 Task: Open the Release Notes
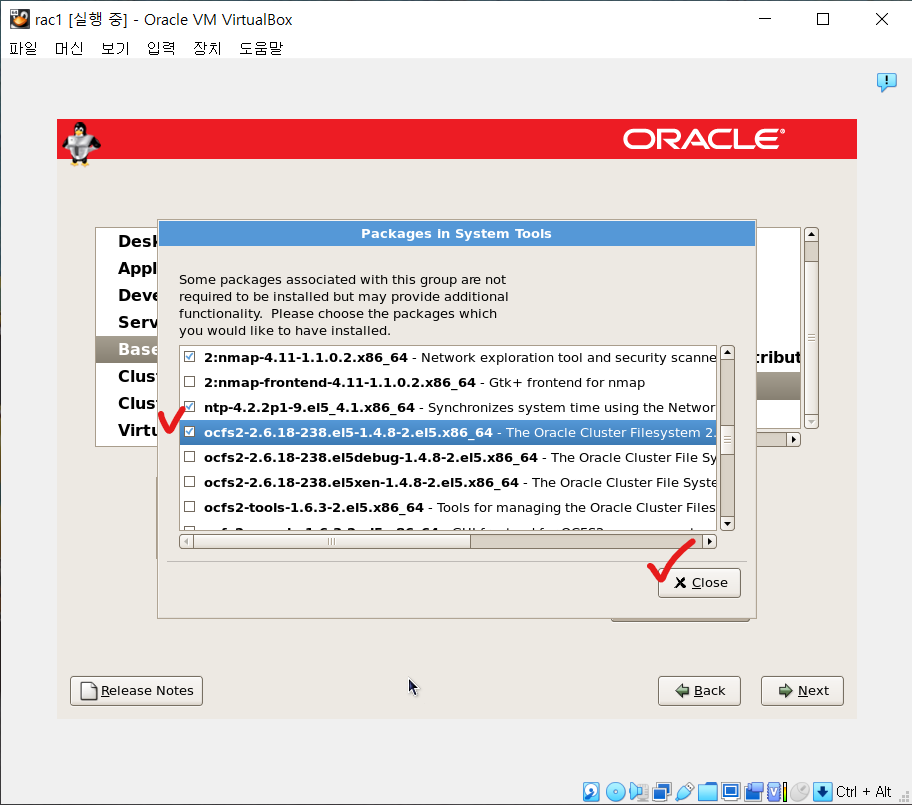[x=137, y=691]
